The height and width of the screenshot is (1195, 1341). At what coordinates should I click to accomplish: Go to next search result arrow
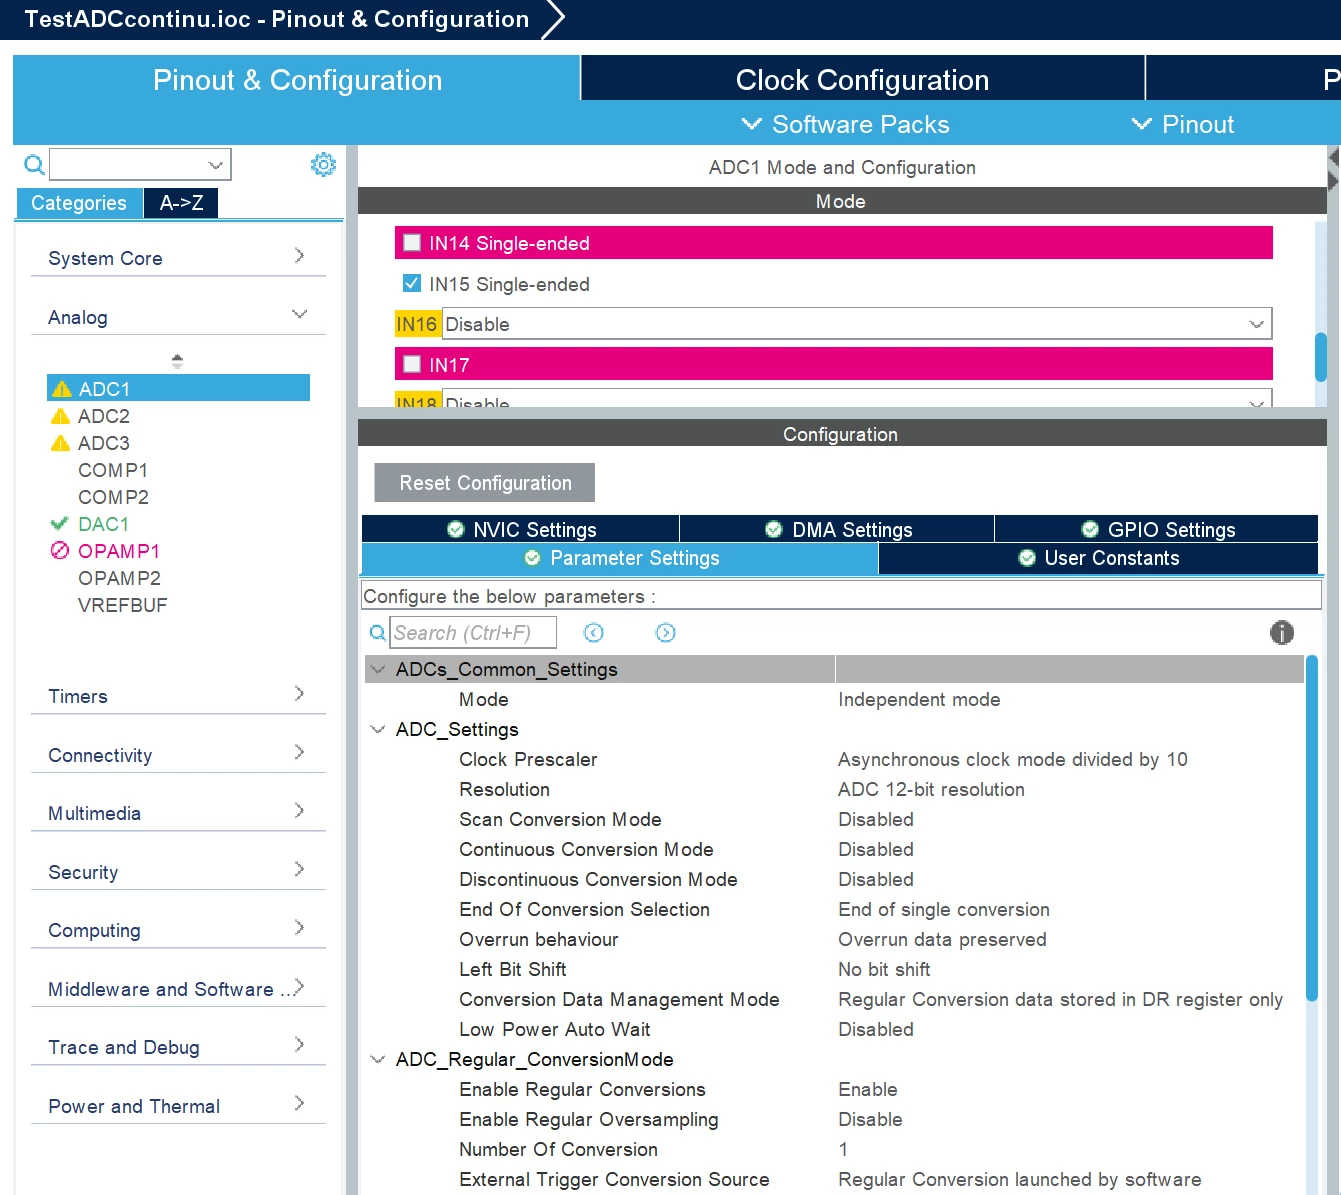tap(665, 632)
